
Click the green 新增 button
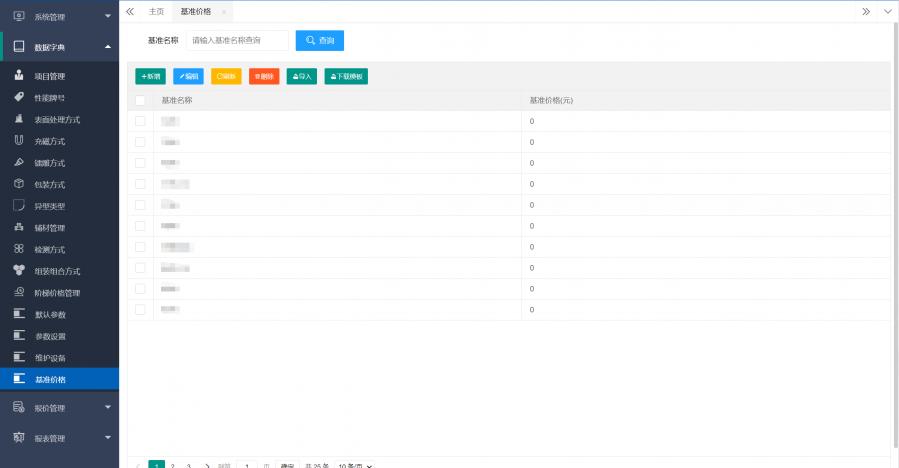[x=151, y=76]
